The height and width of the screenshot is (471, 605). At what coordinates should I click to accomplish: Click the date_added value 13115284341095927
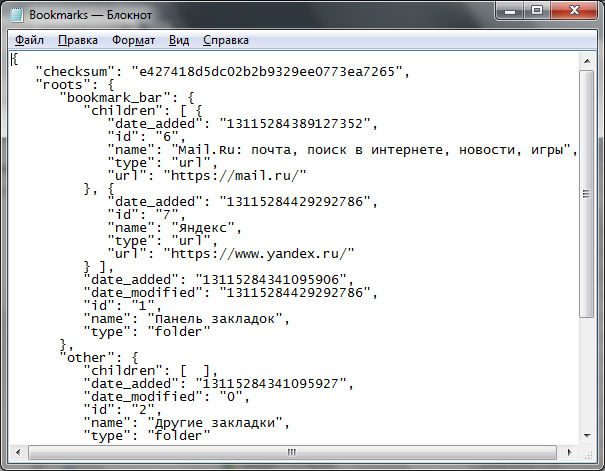271,384
